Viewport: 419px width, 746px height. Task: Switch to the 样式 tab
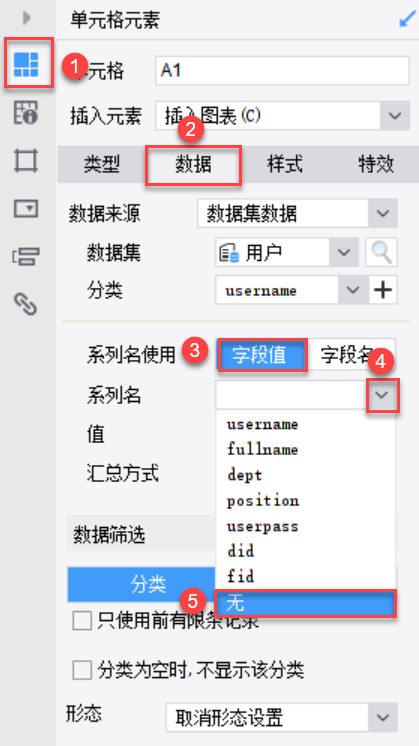click(284, 165)
